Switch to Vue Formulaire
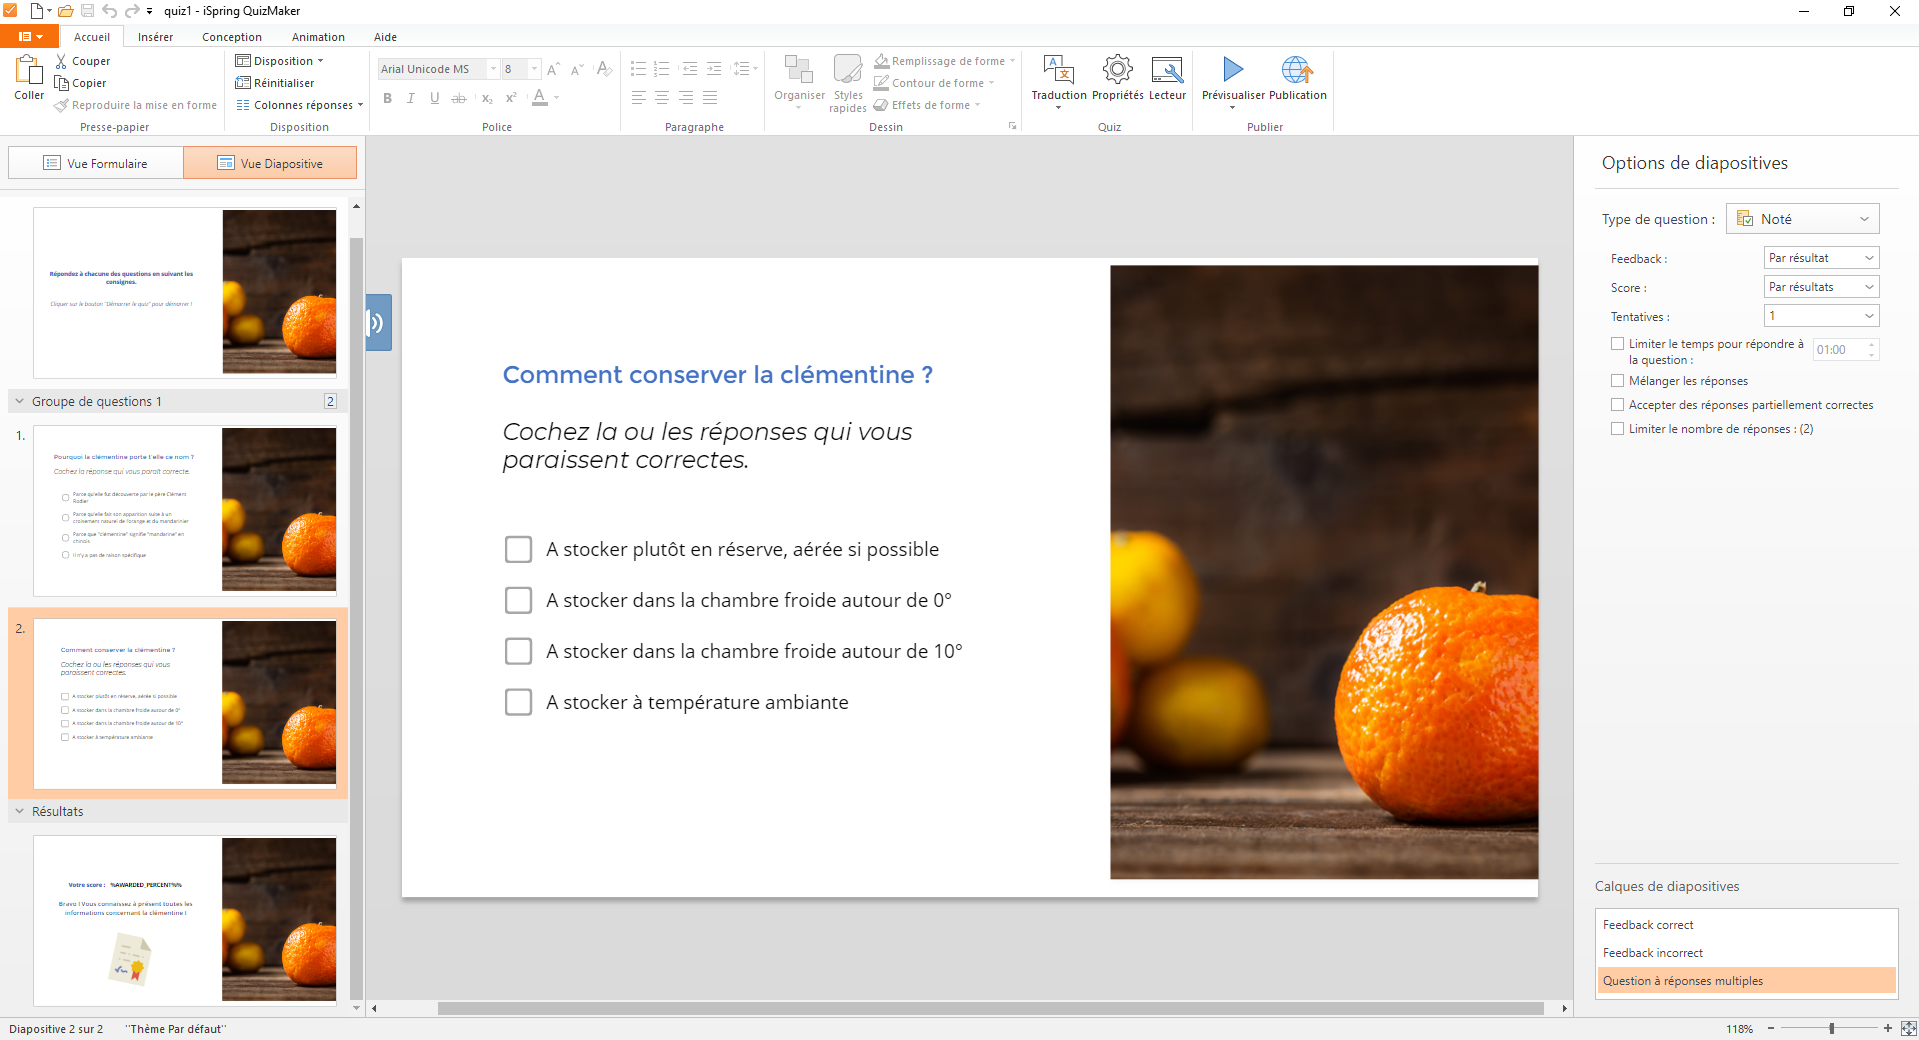1919x1040 pixels. pos(96,163)
